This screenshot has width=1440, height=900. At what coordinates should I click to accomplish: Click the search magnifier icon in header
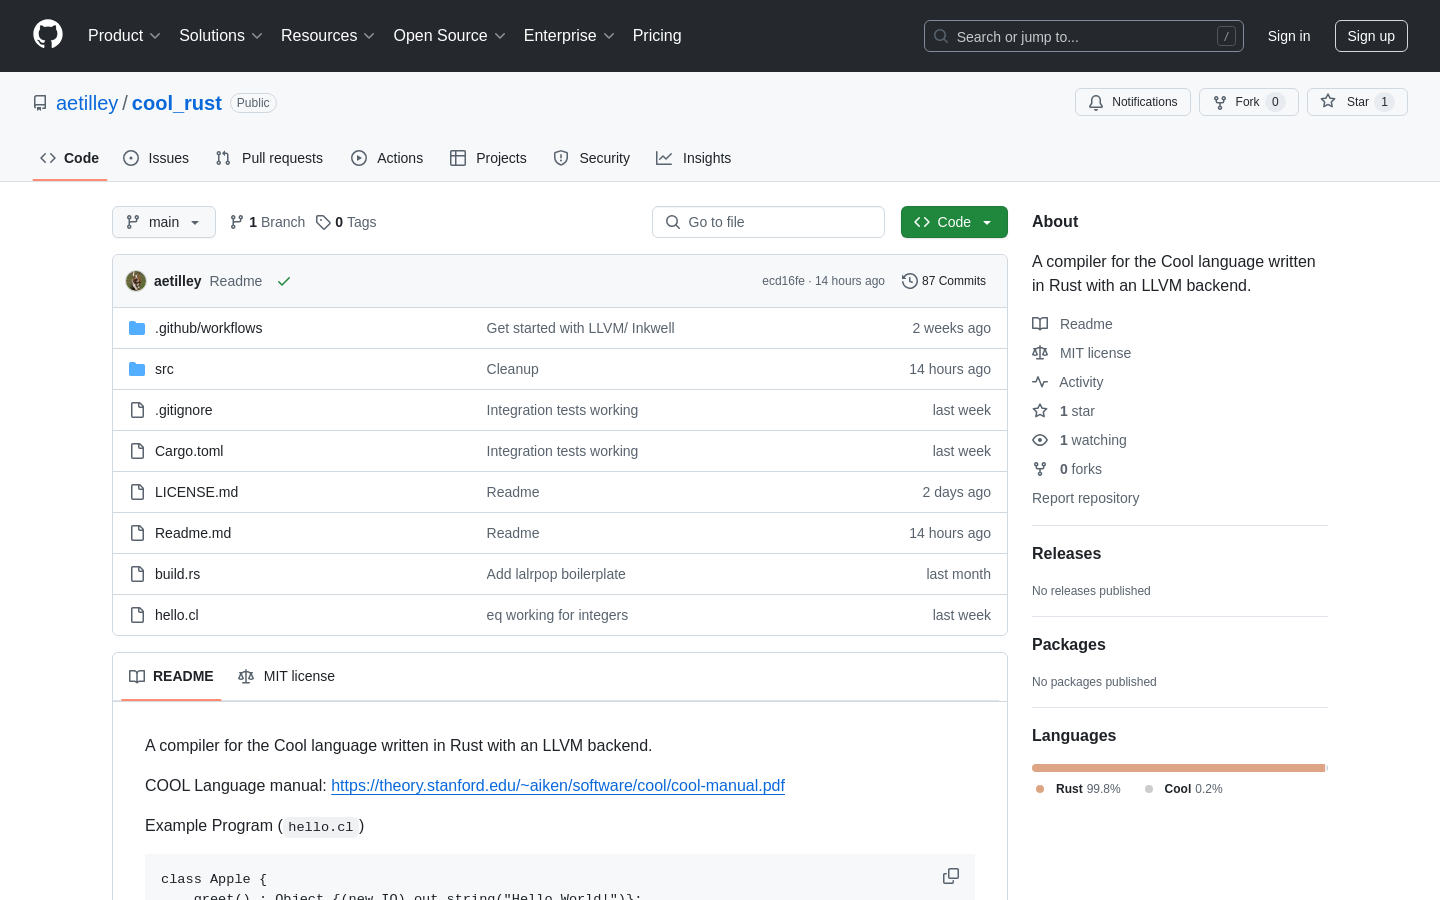(x=941, y=36)
